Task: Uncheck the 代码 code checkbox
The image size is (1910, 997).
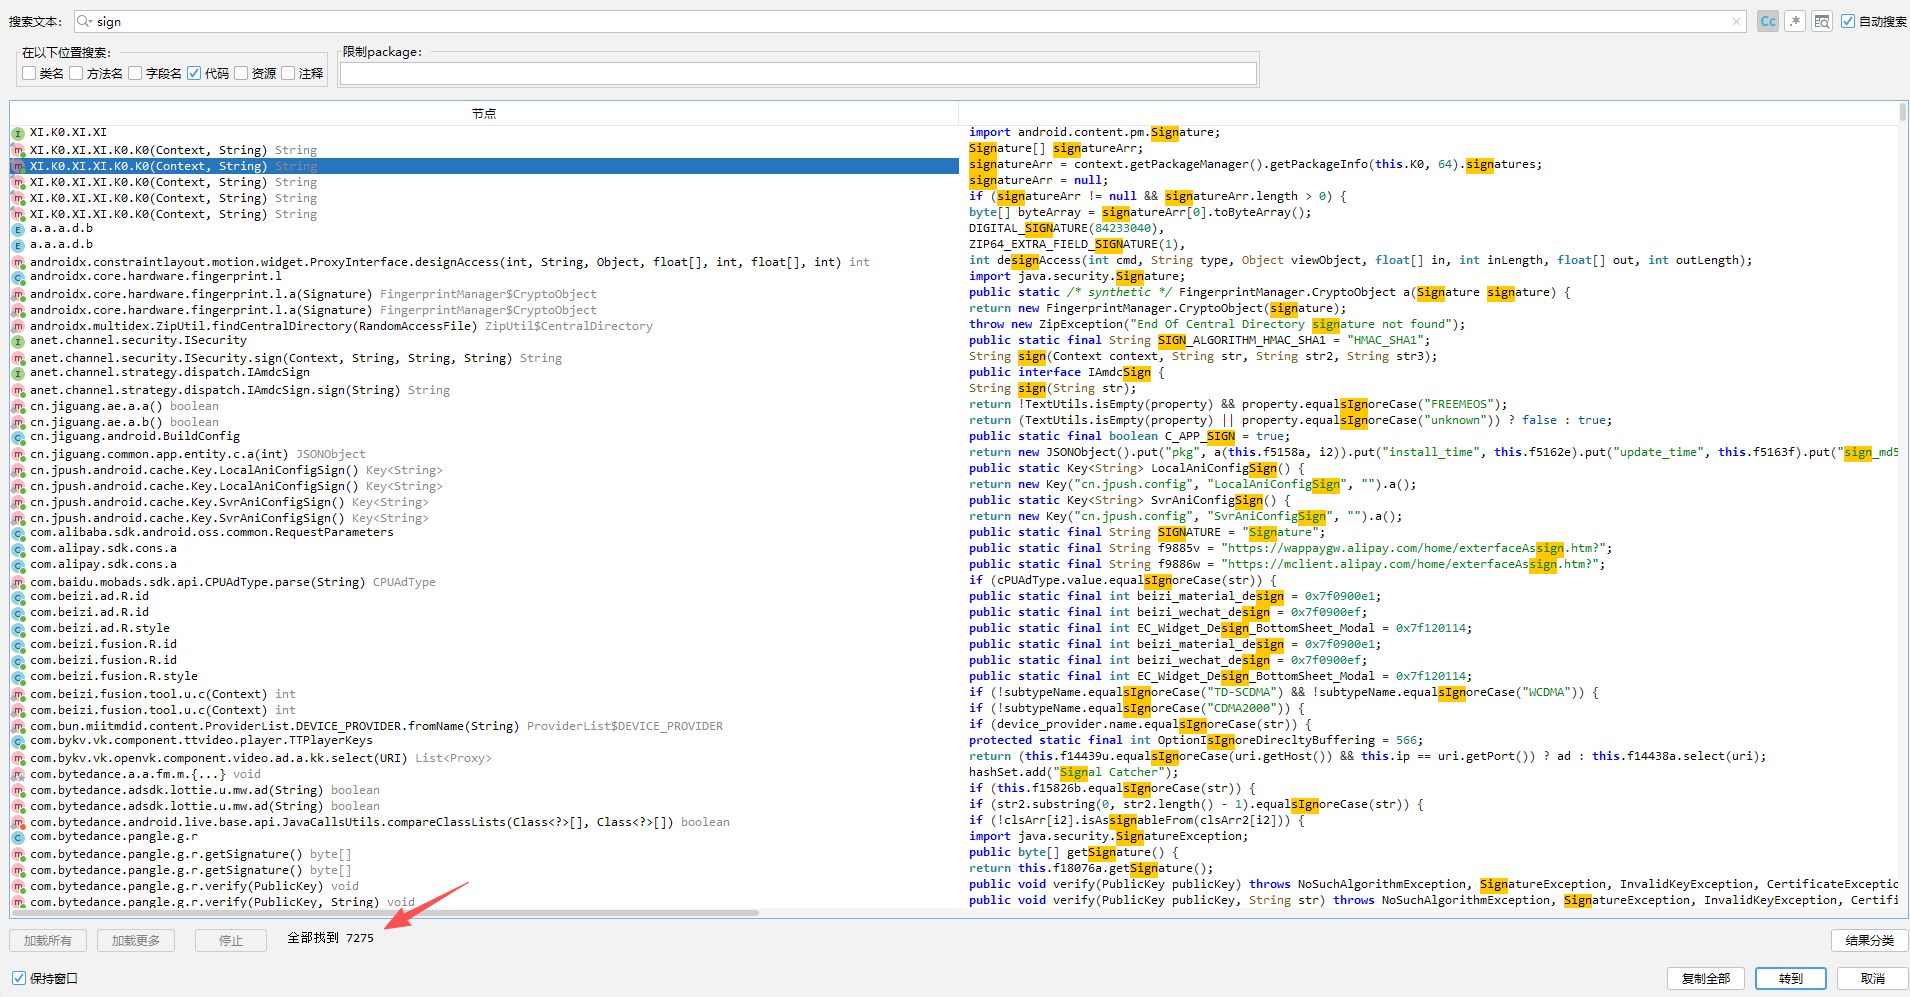Action: tap(194, 73)
